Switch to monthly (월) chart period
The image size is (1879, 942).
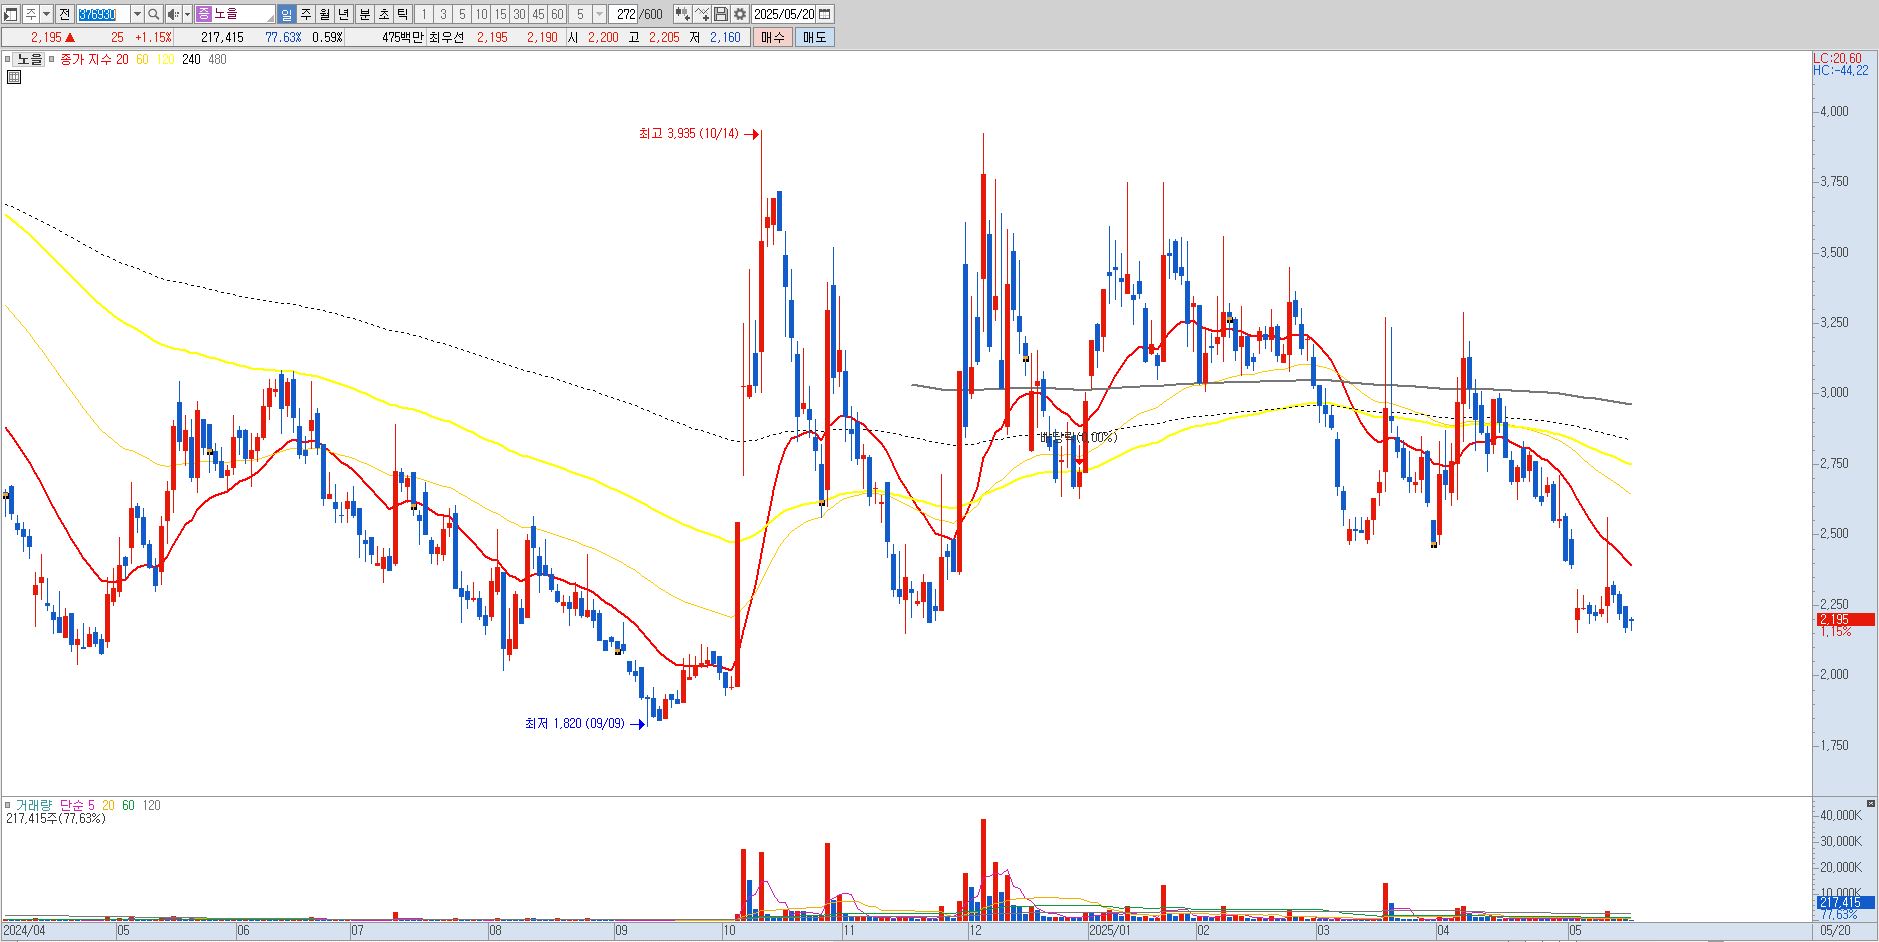click(324, 14)
